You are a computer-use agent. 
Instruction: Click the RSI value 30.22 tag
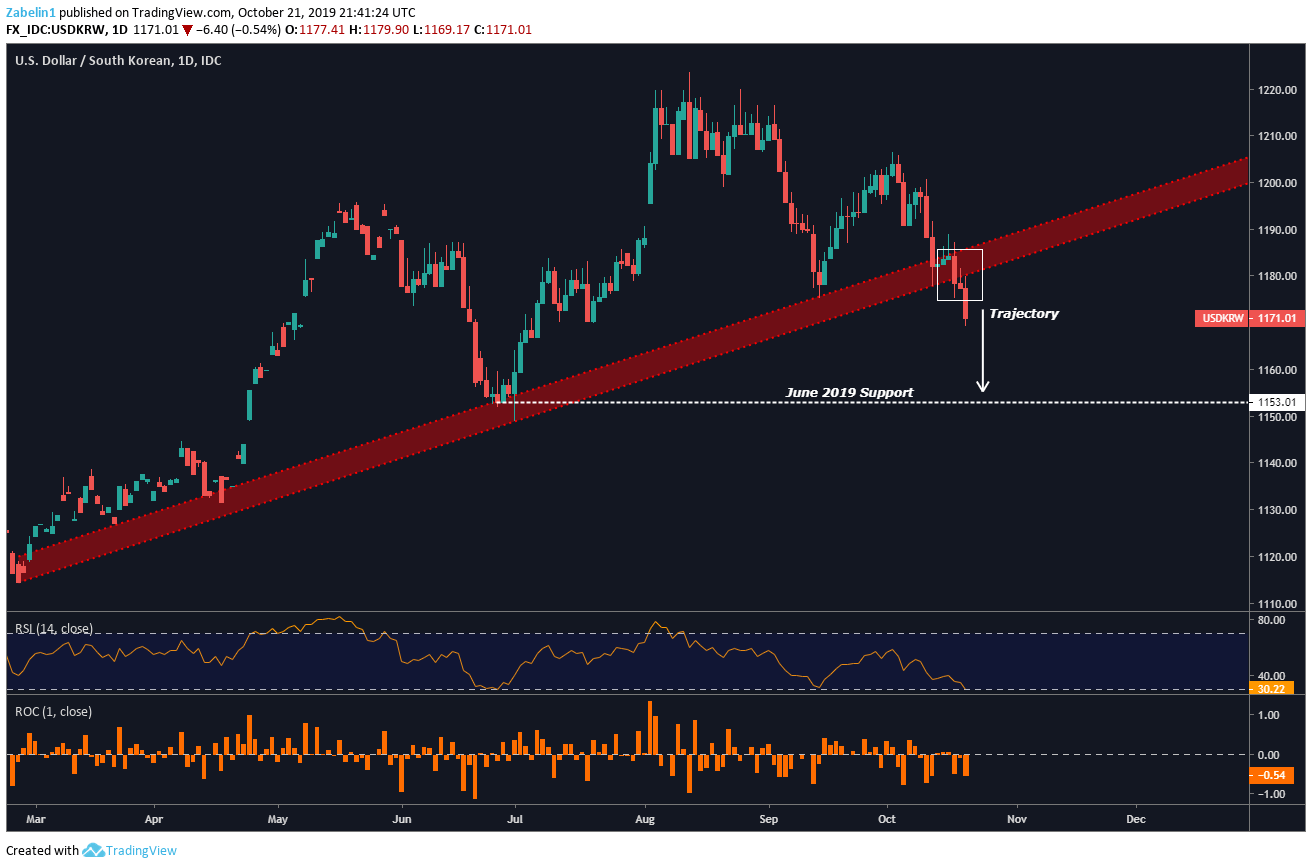tap(1272, 688)
